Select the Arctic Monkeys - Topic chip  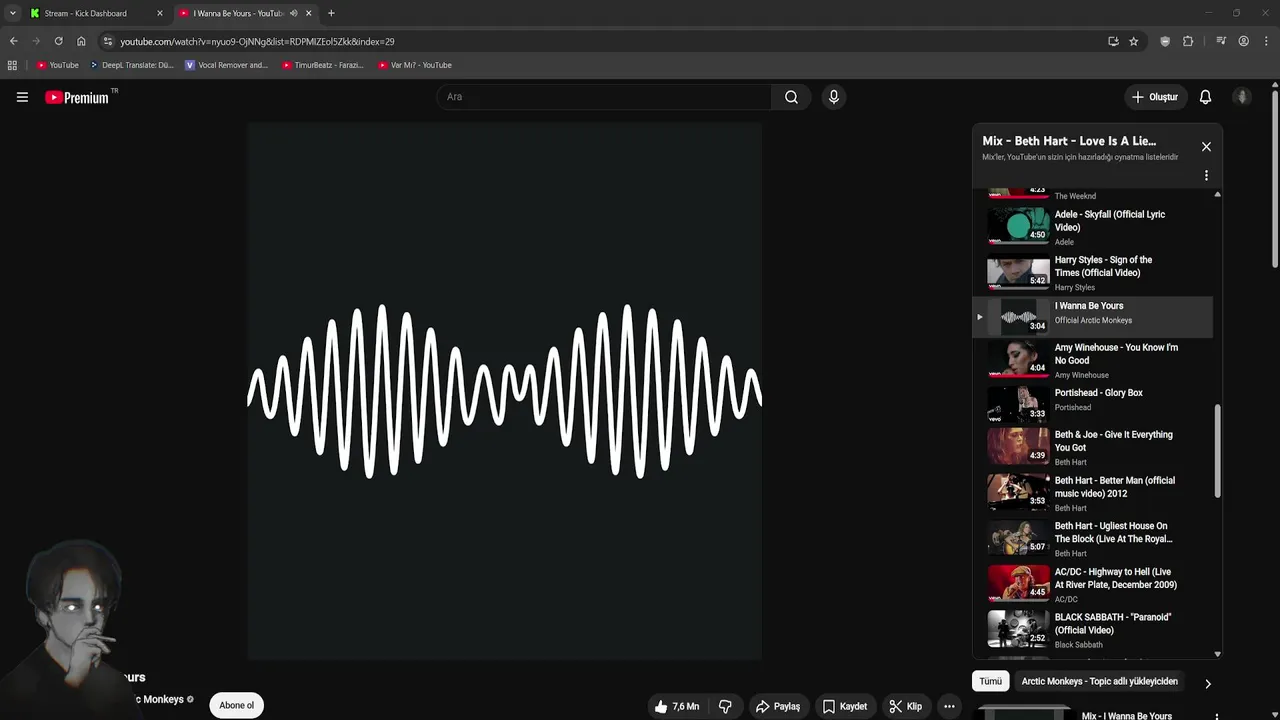[1099, 681]
